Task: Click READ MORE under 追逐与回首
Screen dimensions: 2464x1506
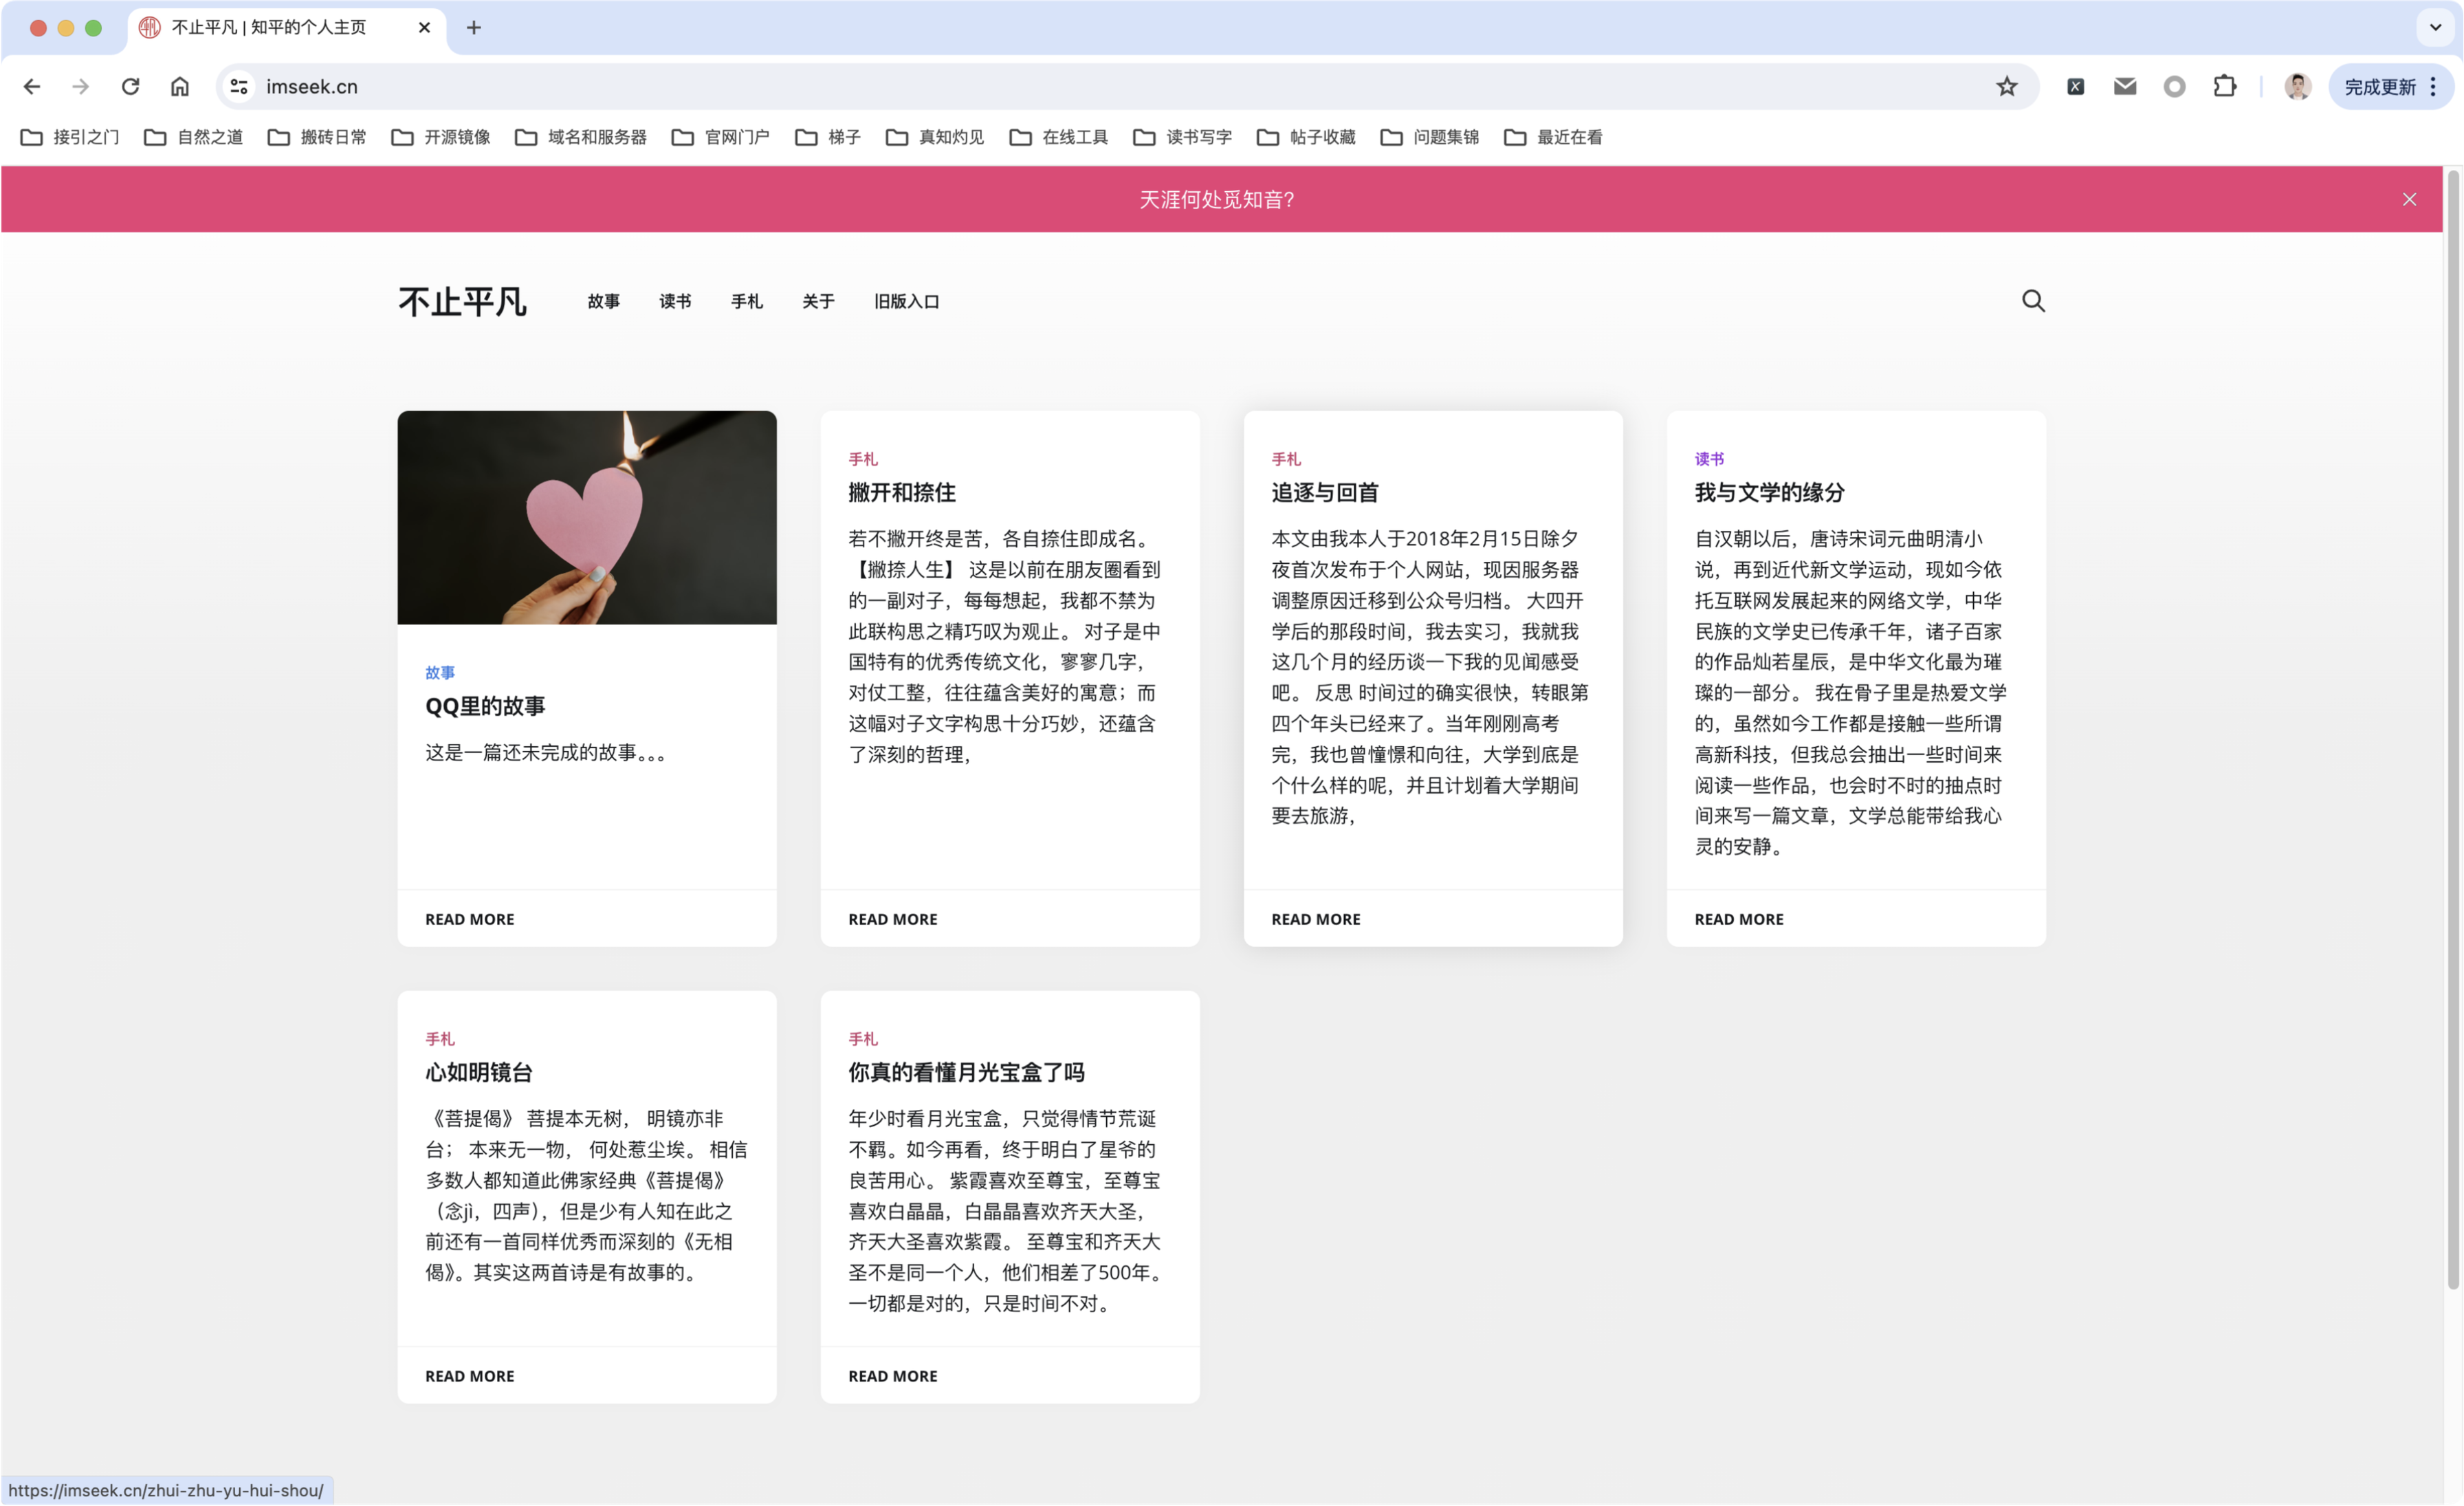Action: 1315,919
